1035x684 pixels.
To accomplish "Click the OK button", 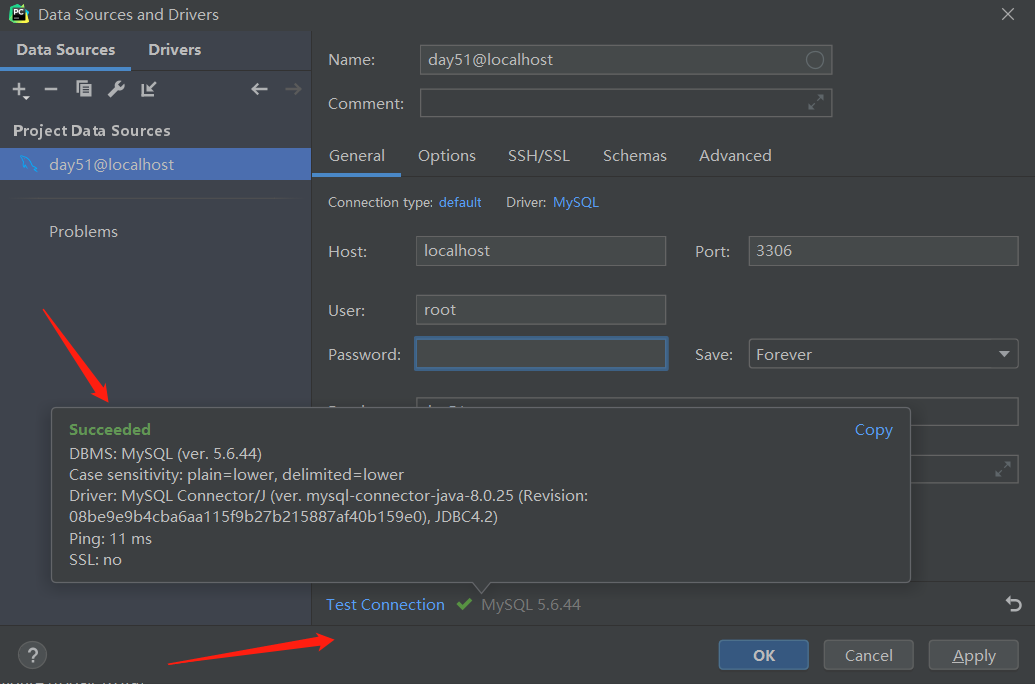I will pyautogui.click(x=764, y=655).
